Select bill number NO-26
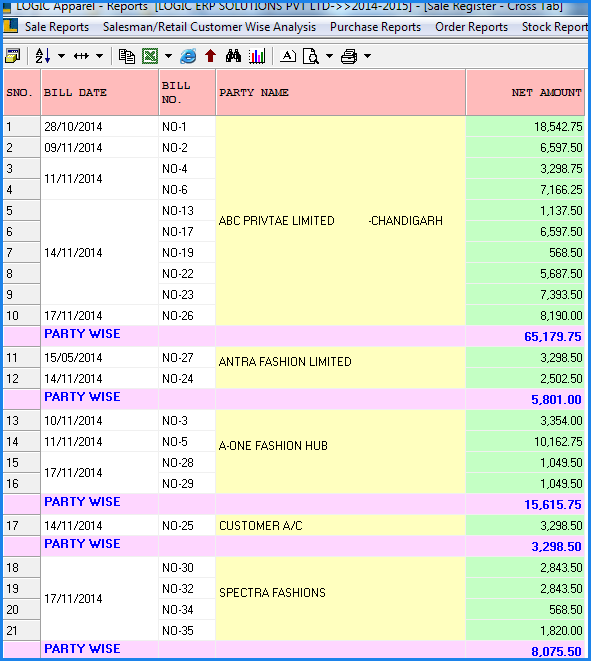This screenshot has height=661, width=591. click(187, 315)
